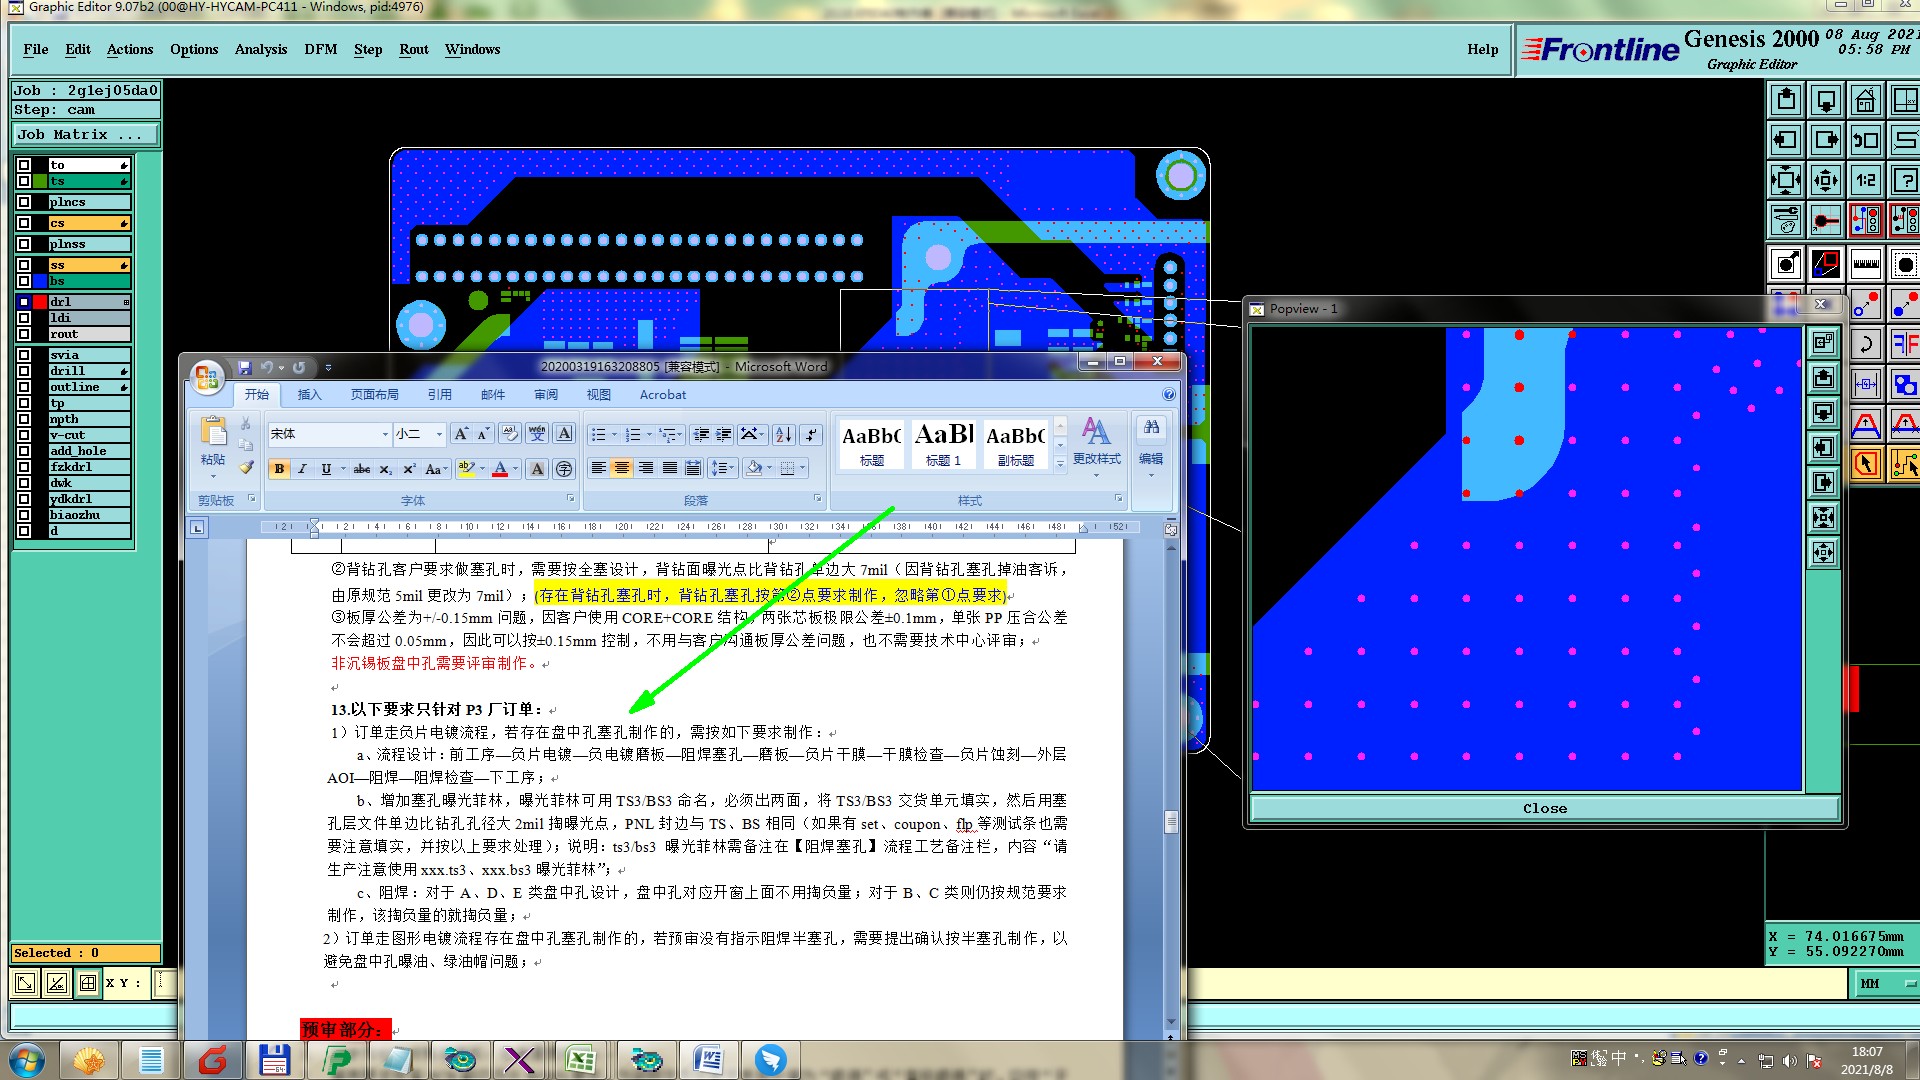Viewport: 1920px width, 1080px height.
Task: Expand the font color dropdown arrow
Action: 516,468
